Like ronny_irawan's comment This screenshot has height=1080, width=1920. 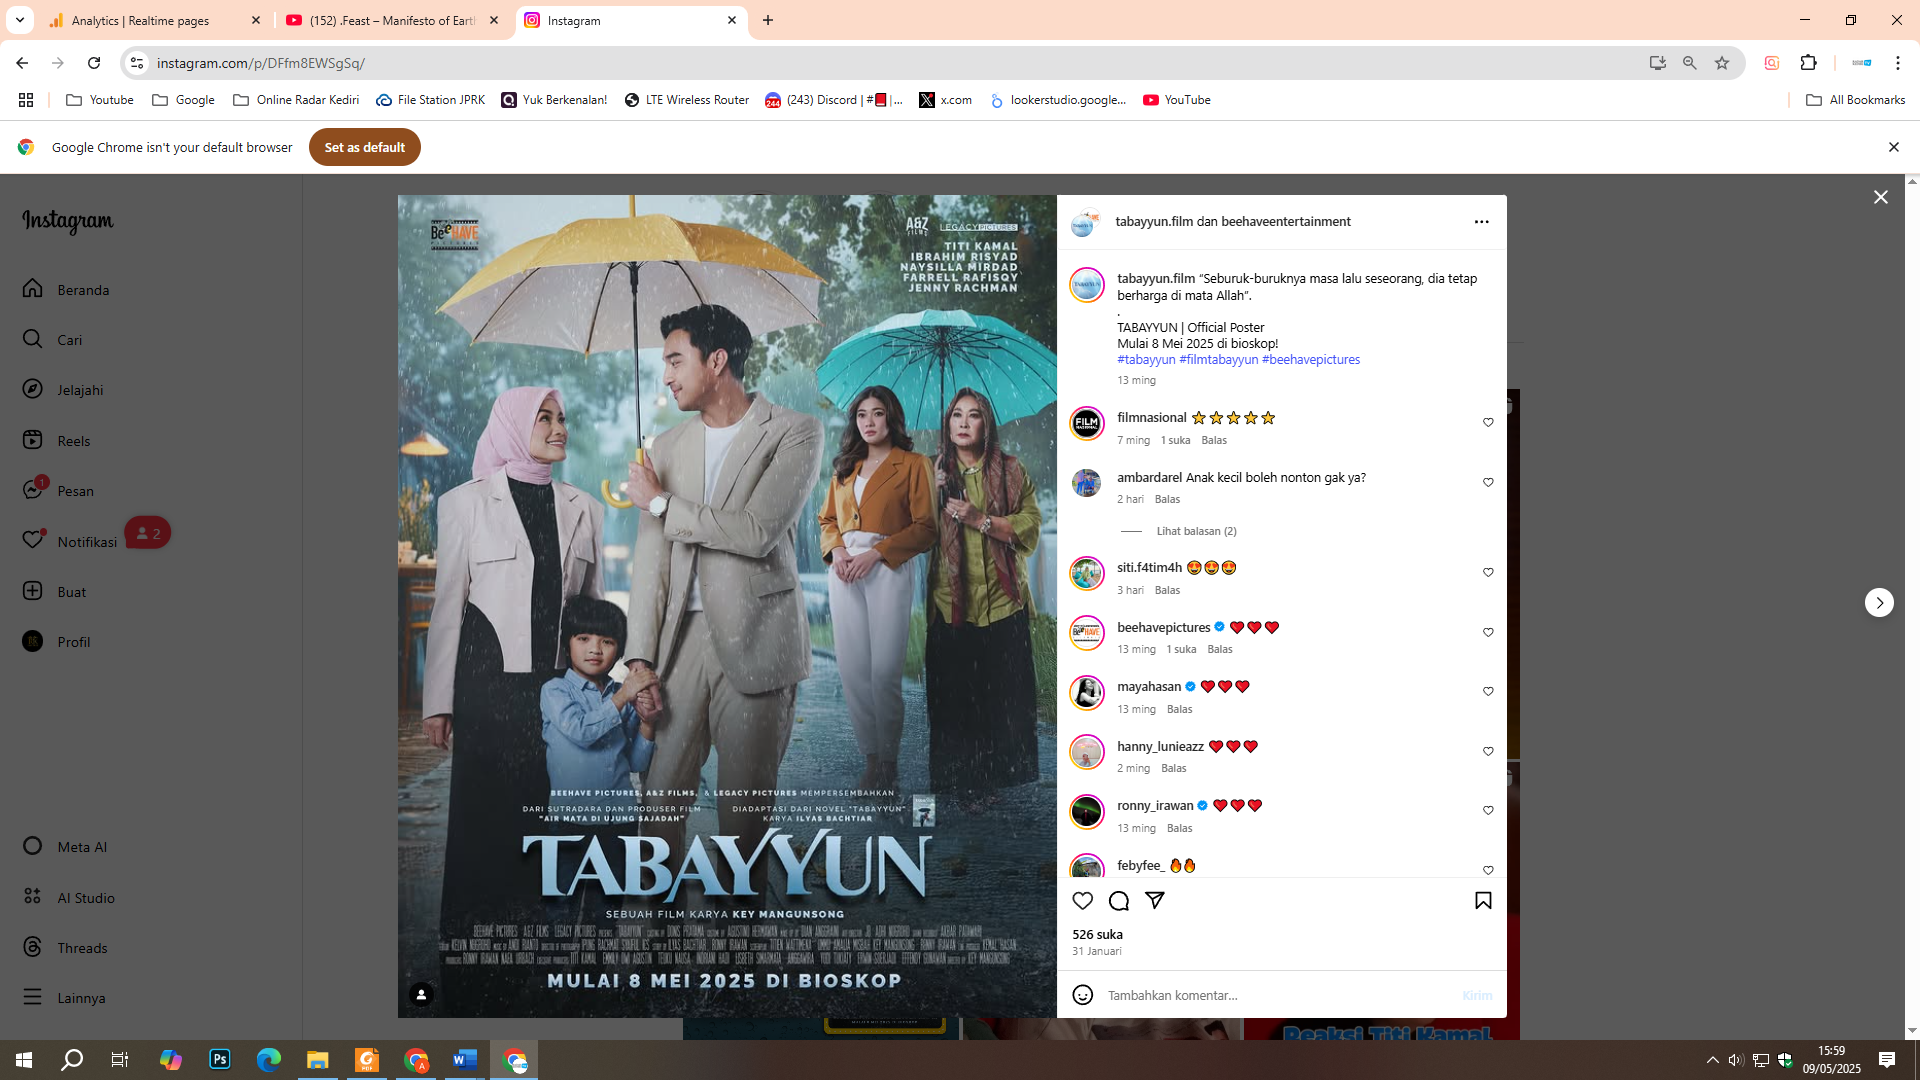pyautogui.click(x=1488, y=811)
